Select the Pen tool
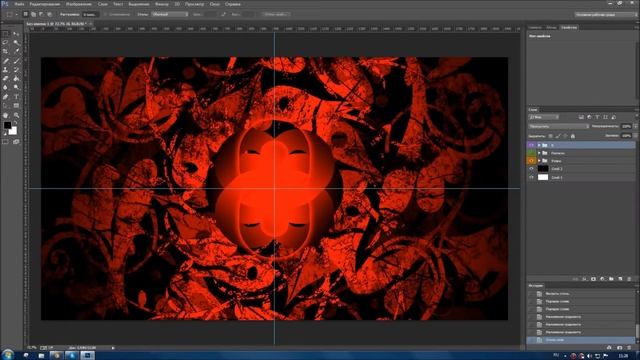Viewport: 640px width, 360px height. (5, 97)
